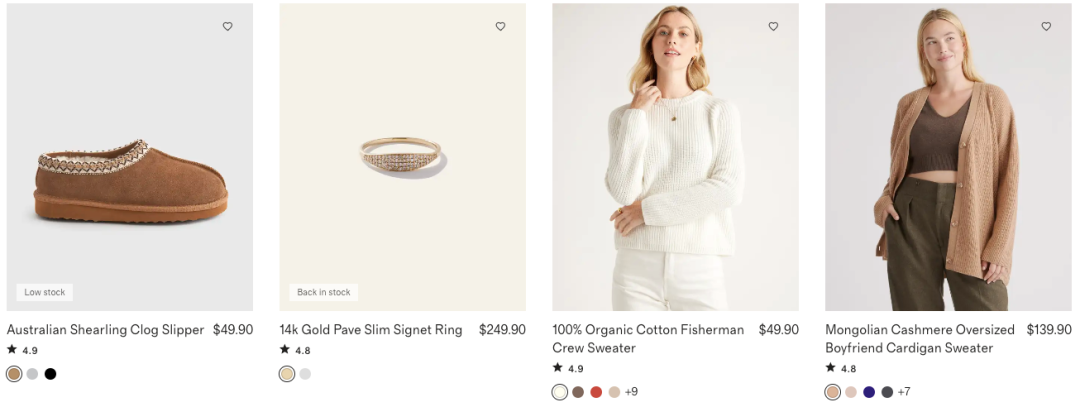Show +9 more Fisherman Sweater colors
The image size is (1080, 407).
[631, 392]
